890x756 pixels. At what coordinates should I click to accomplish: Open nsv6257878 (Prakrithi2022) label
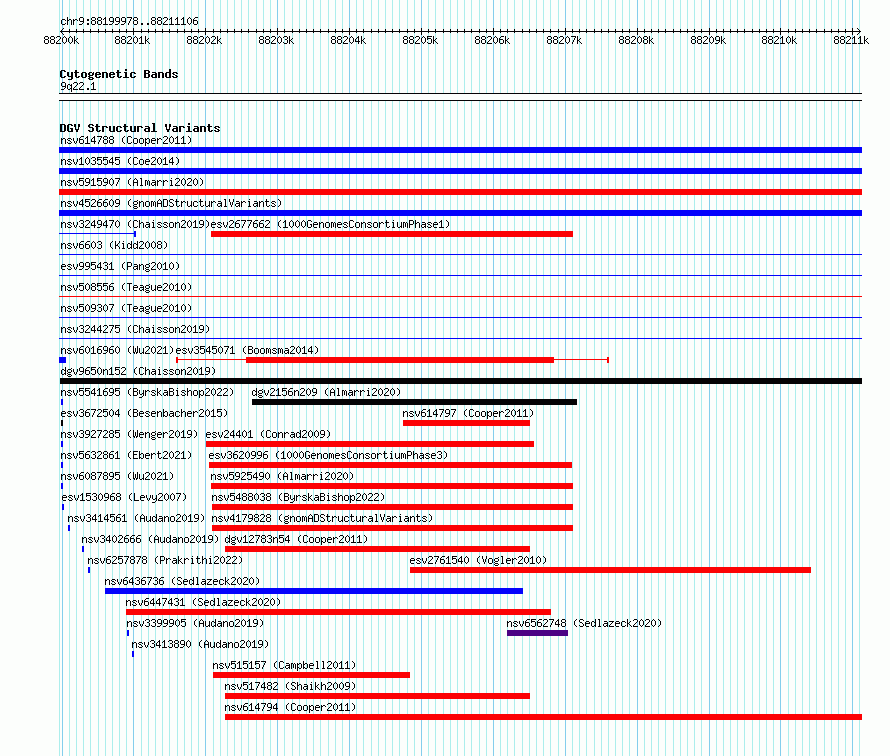pyautogui.click(x=165, y=560)
